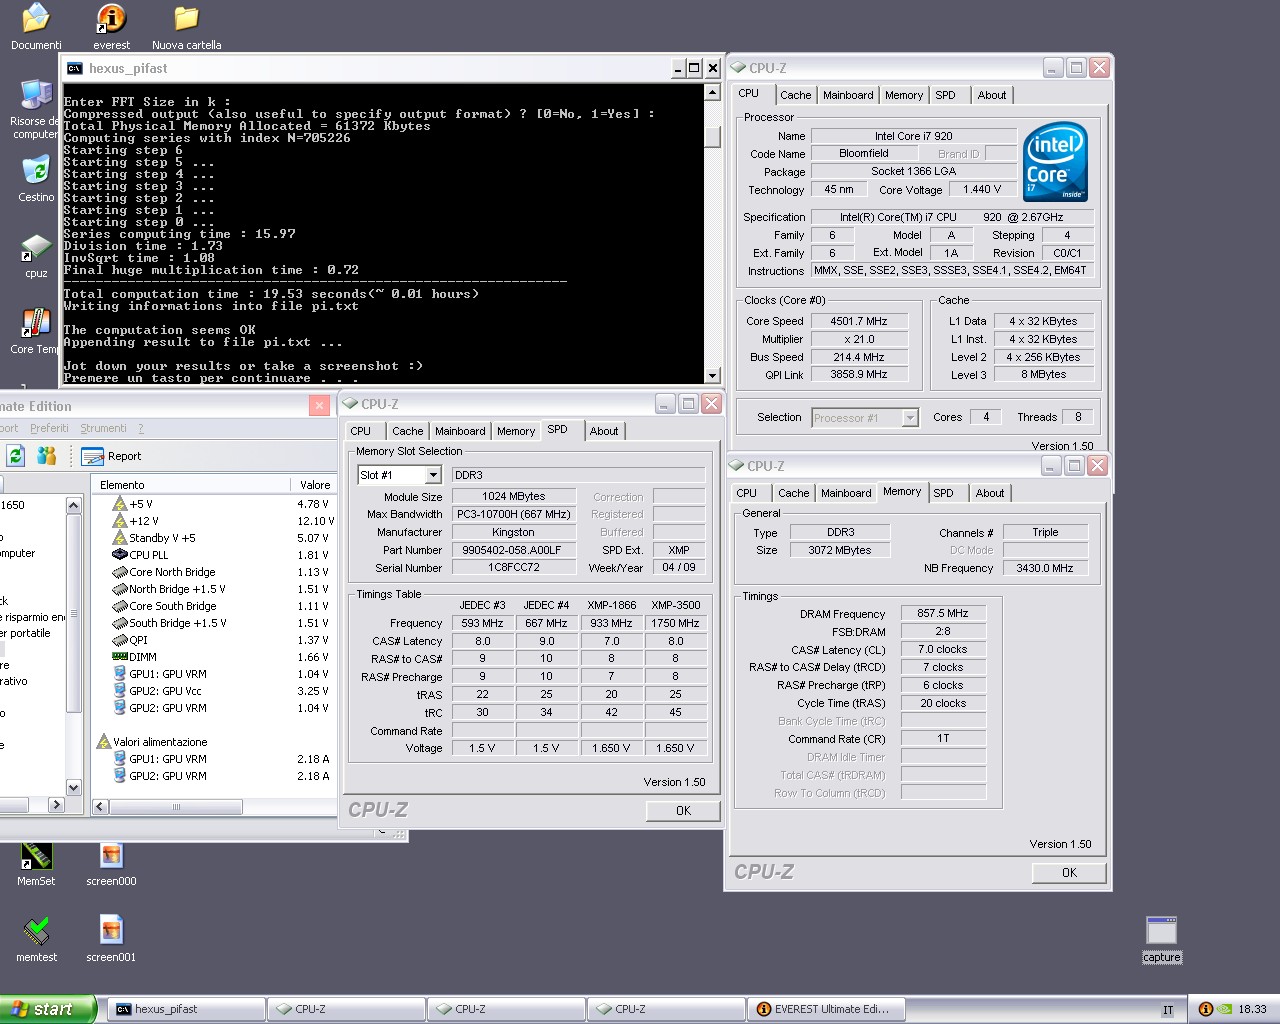The width and height of the screenshot is (1280, 1024).
Task: Click the XMP-1866 column header
Action: point(611,605)
